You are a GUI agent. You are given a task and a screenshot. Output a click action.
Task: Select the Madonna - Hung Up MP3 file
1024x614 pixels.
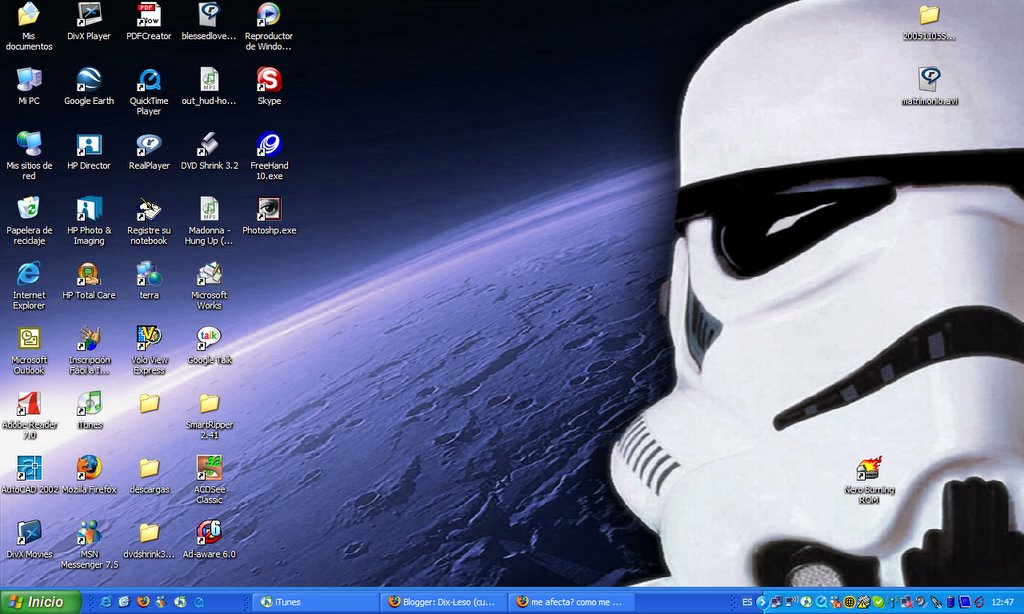tap(209, 209)
